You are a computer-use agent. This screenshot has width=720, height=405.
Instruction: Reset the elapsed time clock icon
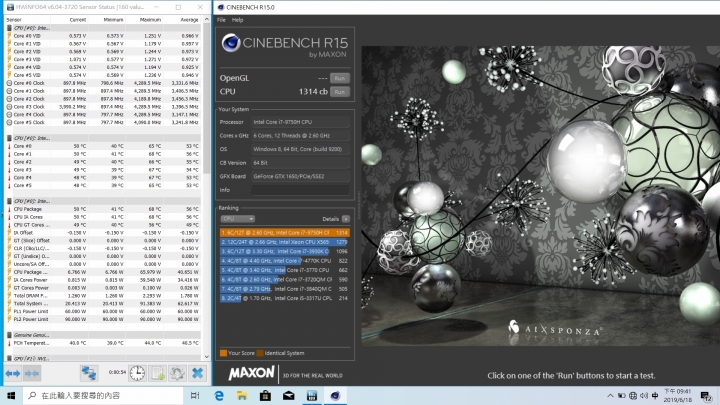[136, 373]
